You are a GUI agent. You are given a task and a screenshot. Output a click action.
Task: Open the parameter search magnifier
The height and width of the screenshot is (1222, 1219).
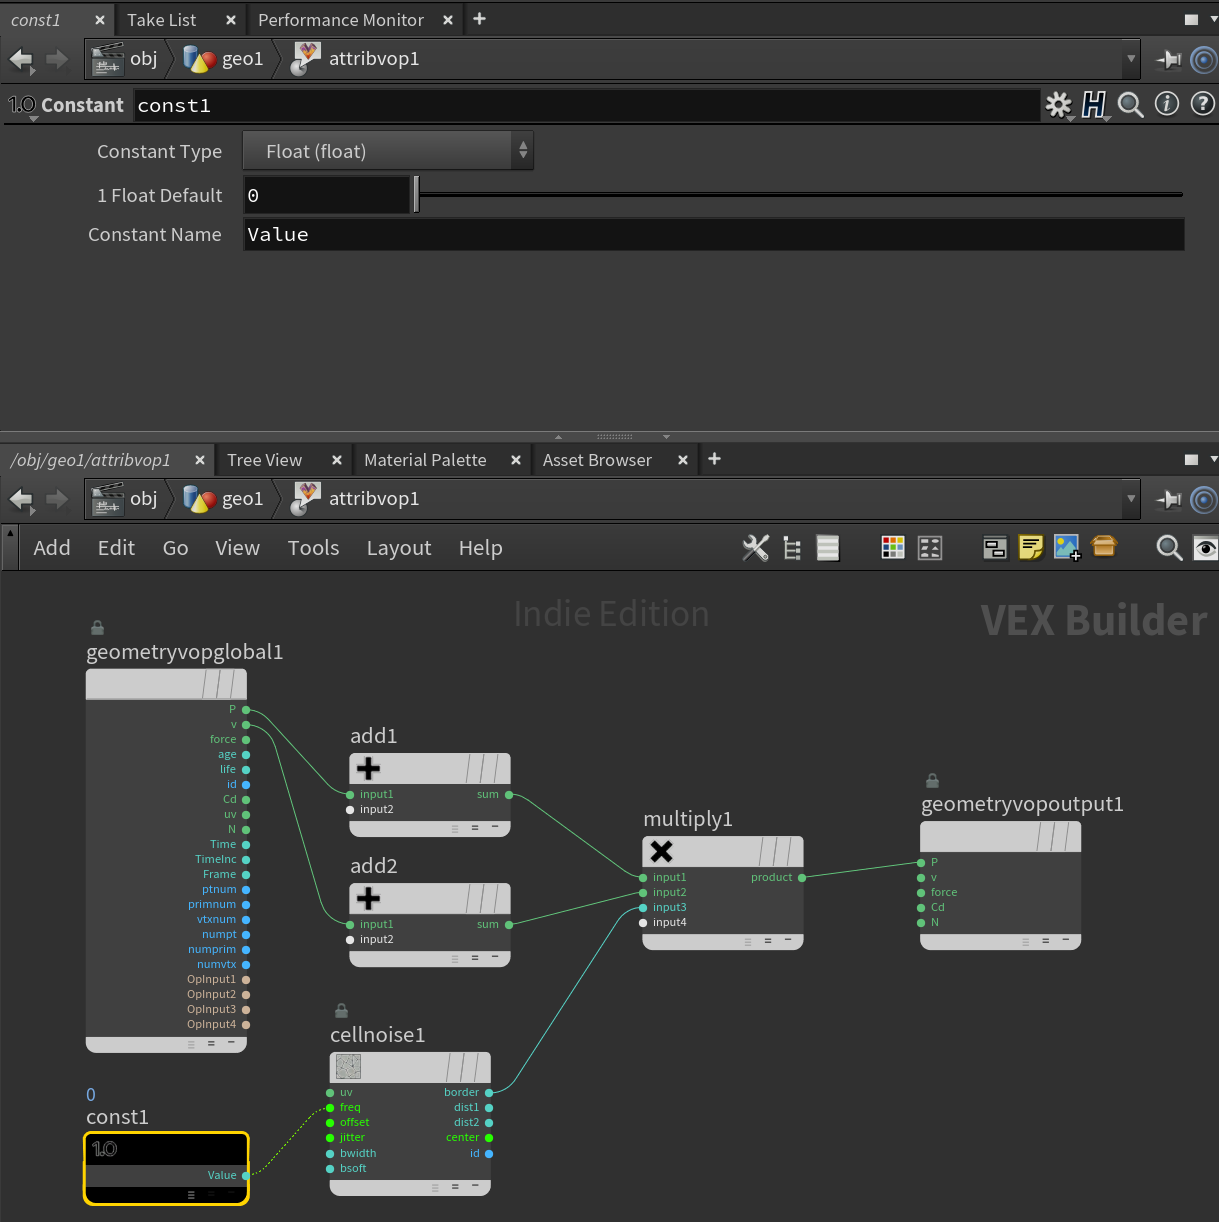tap(1131, 104)
